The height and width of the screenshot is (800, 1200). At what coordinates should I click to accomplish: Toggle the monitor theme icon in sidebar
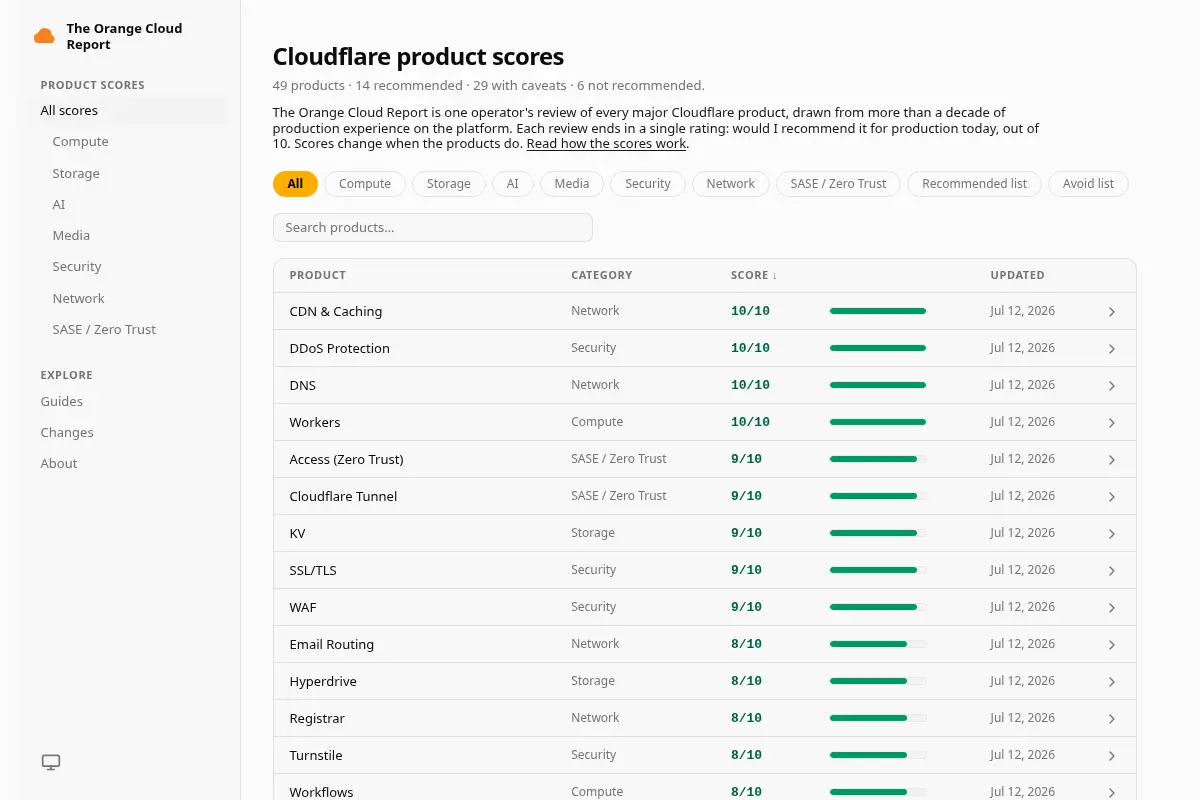(x=51, y=762)
